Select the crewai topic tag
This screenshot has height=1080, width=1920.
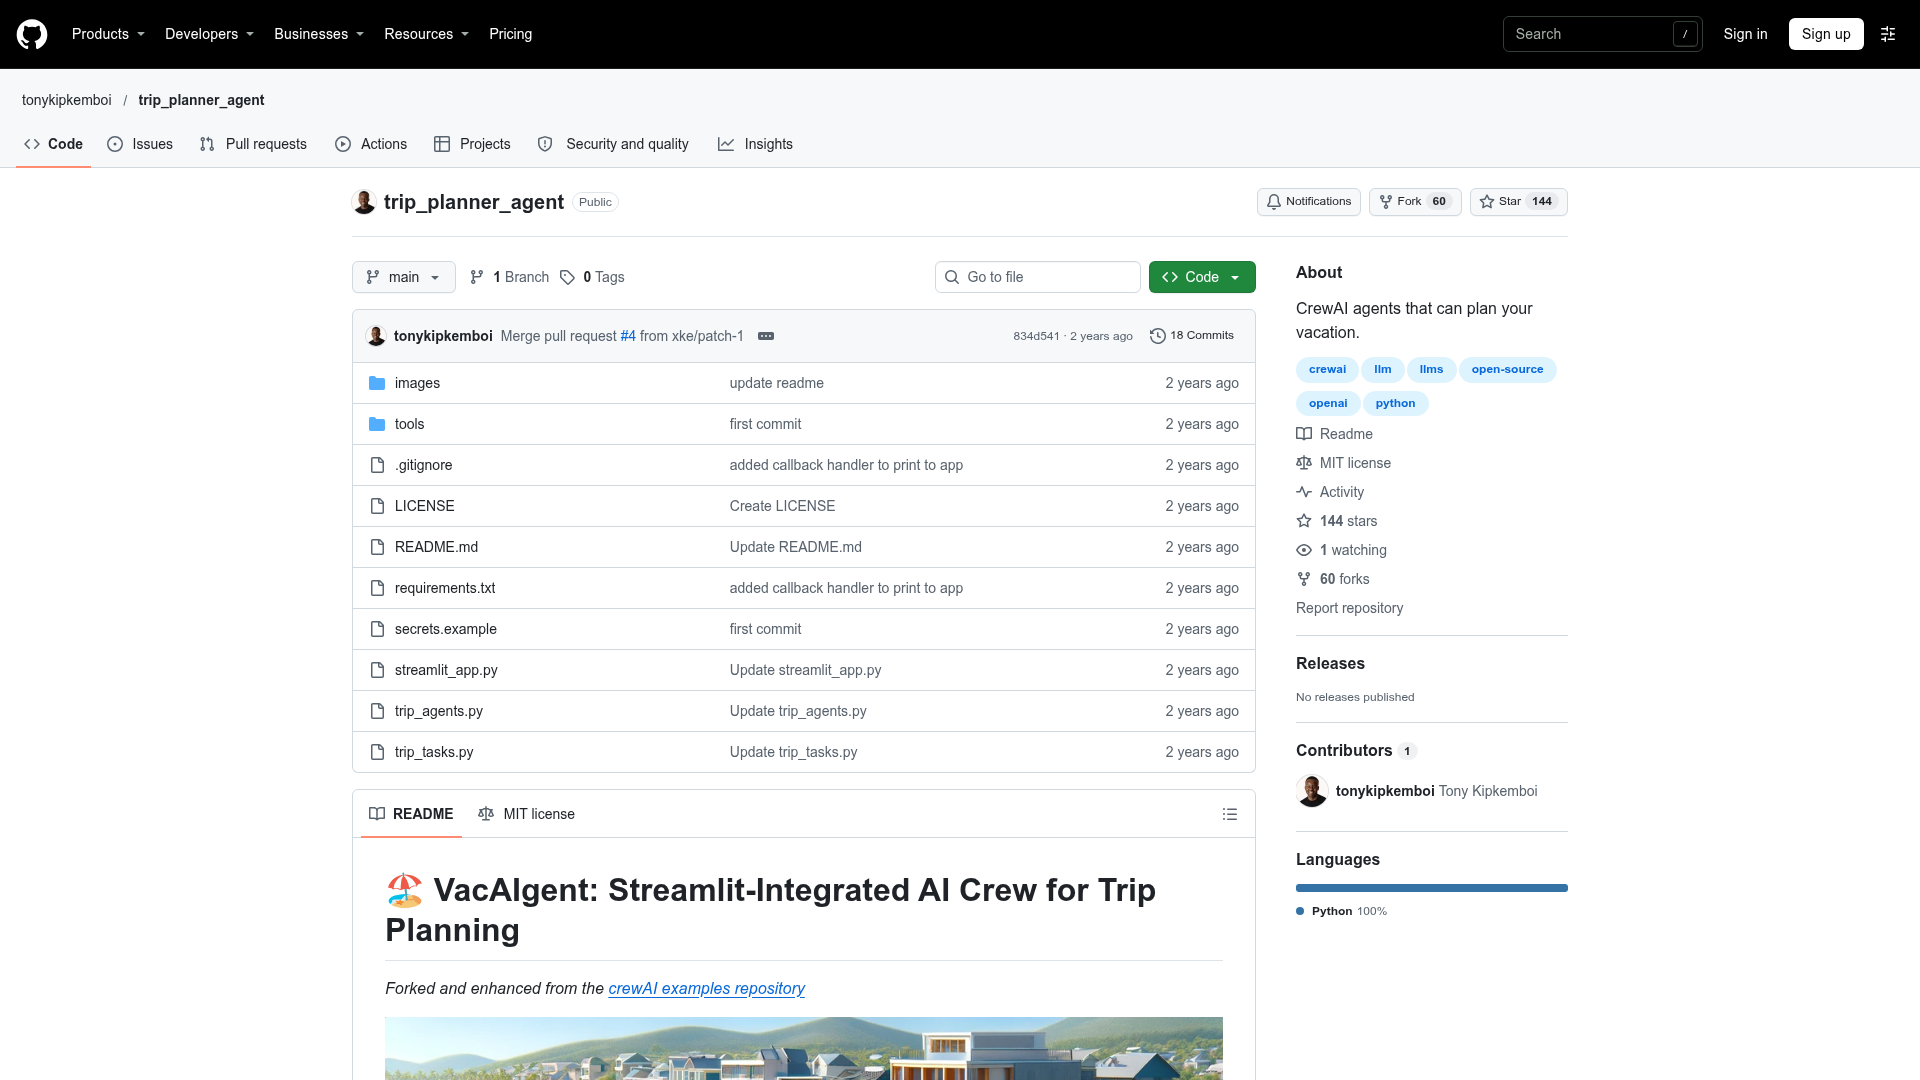tap(1327, 370)
